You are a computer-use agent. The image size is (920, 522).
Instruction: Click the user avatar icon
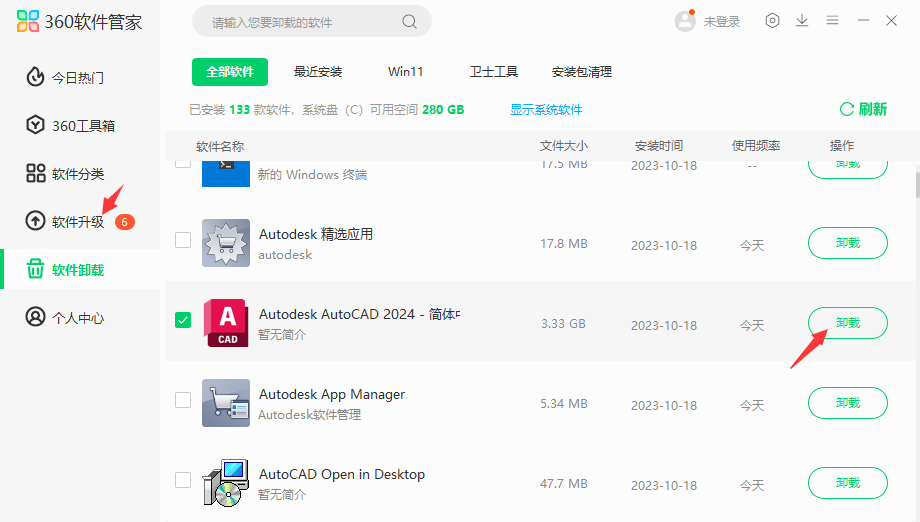(x=685, y=21)
